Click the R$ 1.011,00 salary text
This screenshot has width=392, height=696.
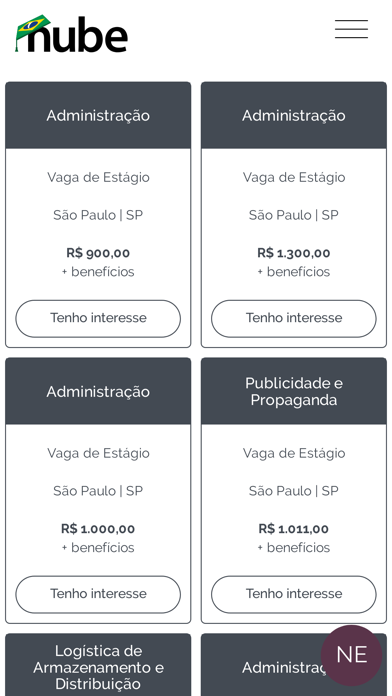pos(293,529)
